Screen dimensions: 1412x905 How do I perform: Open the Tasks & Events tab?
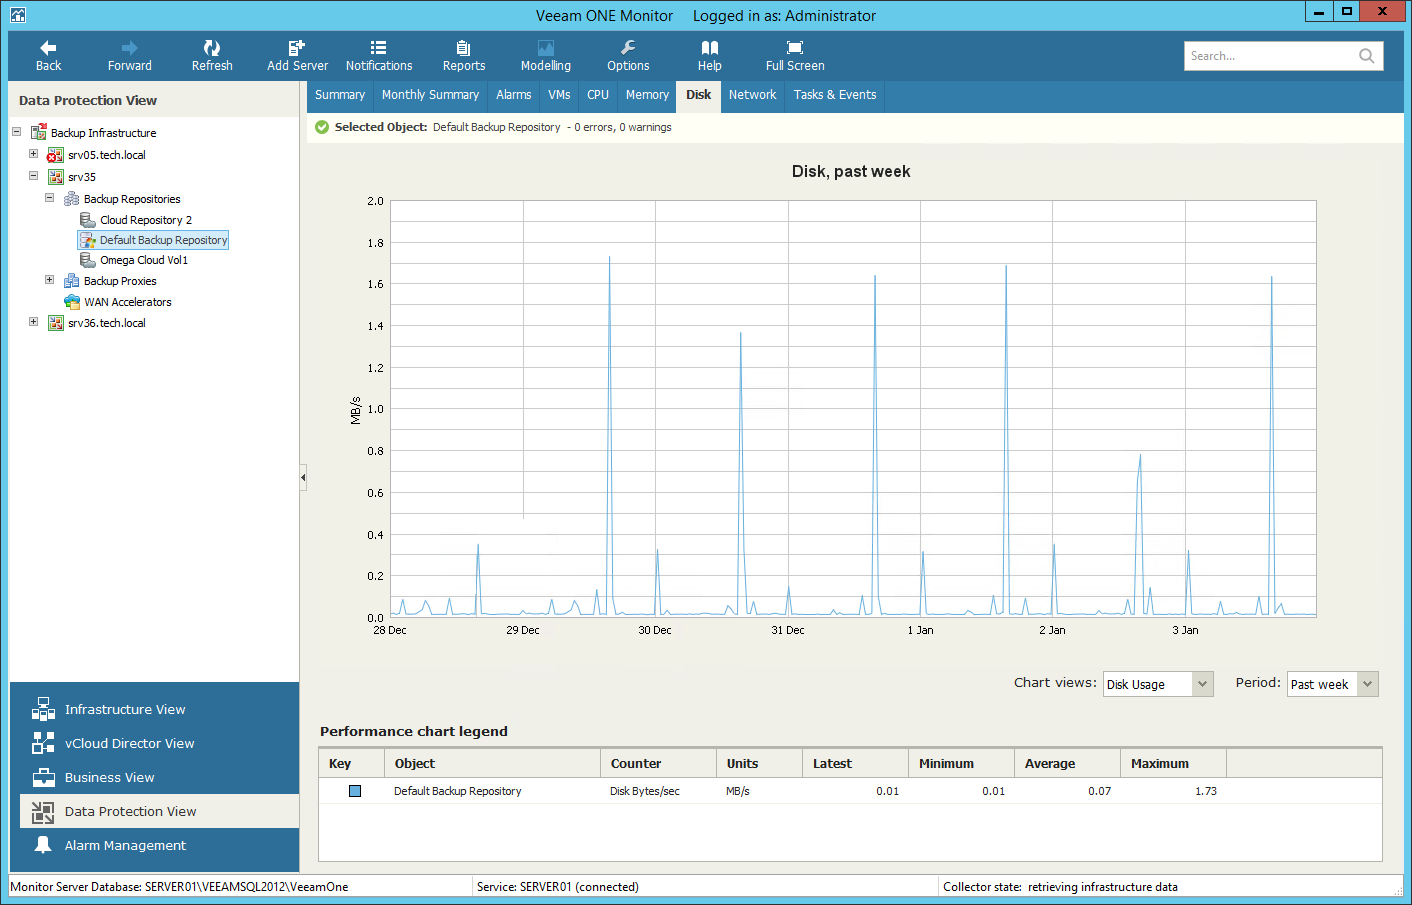835,95
